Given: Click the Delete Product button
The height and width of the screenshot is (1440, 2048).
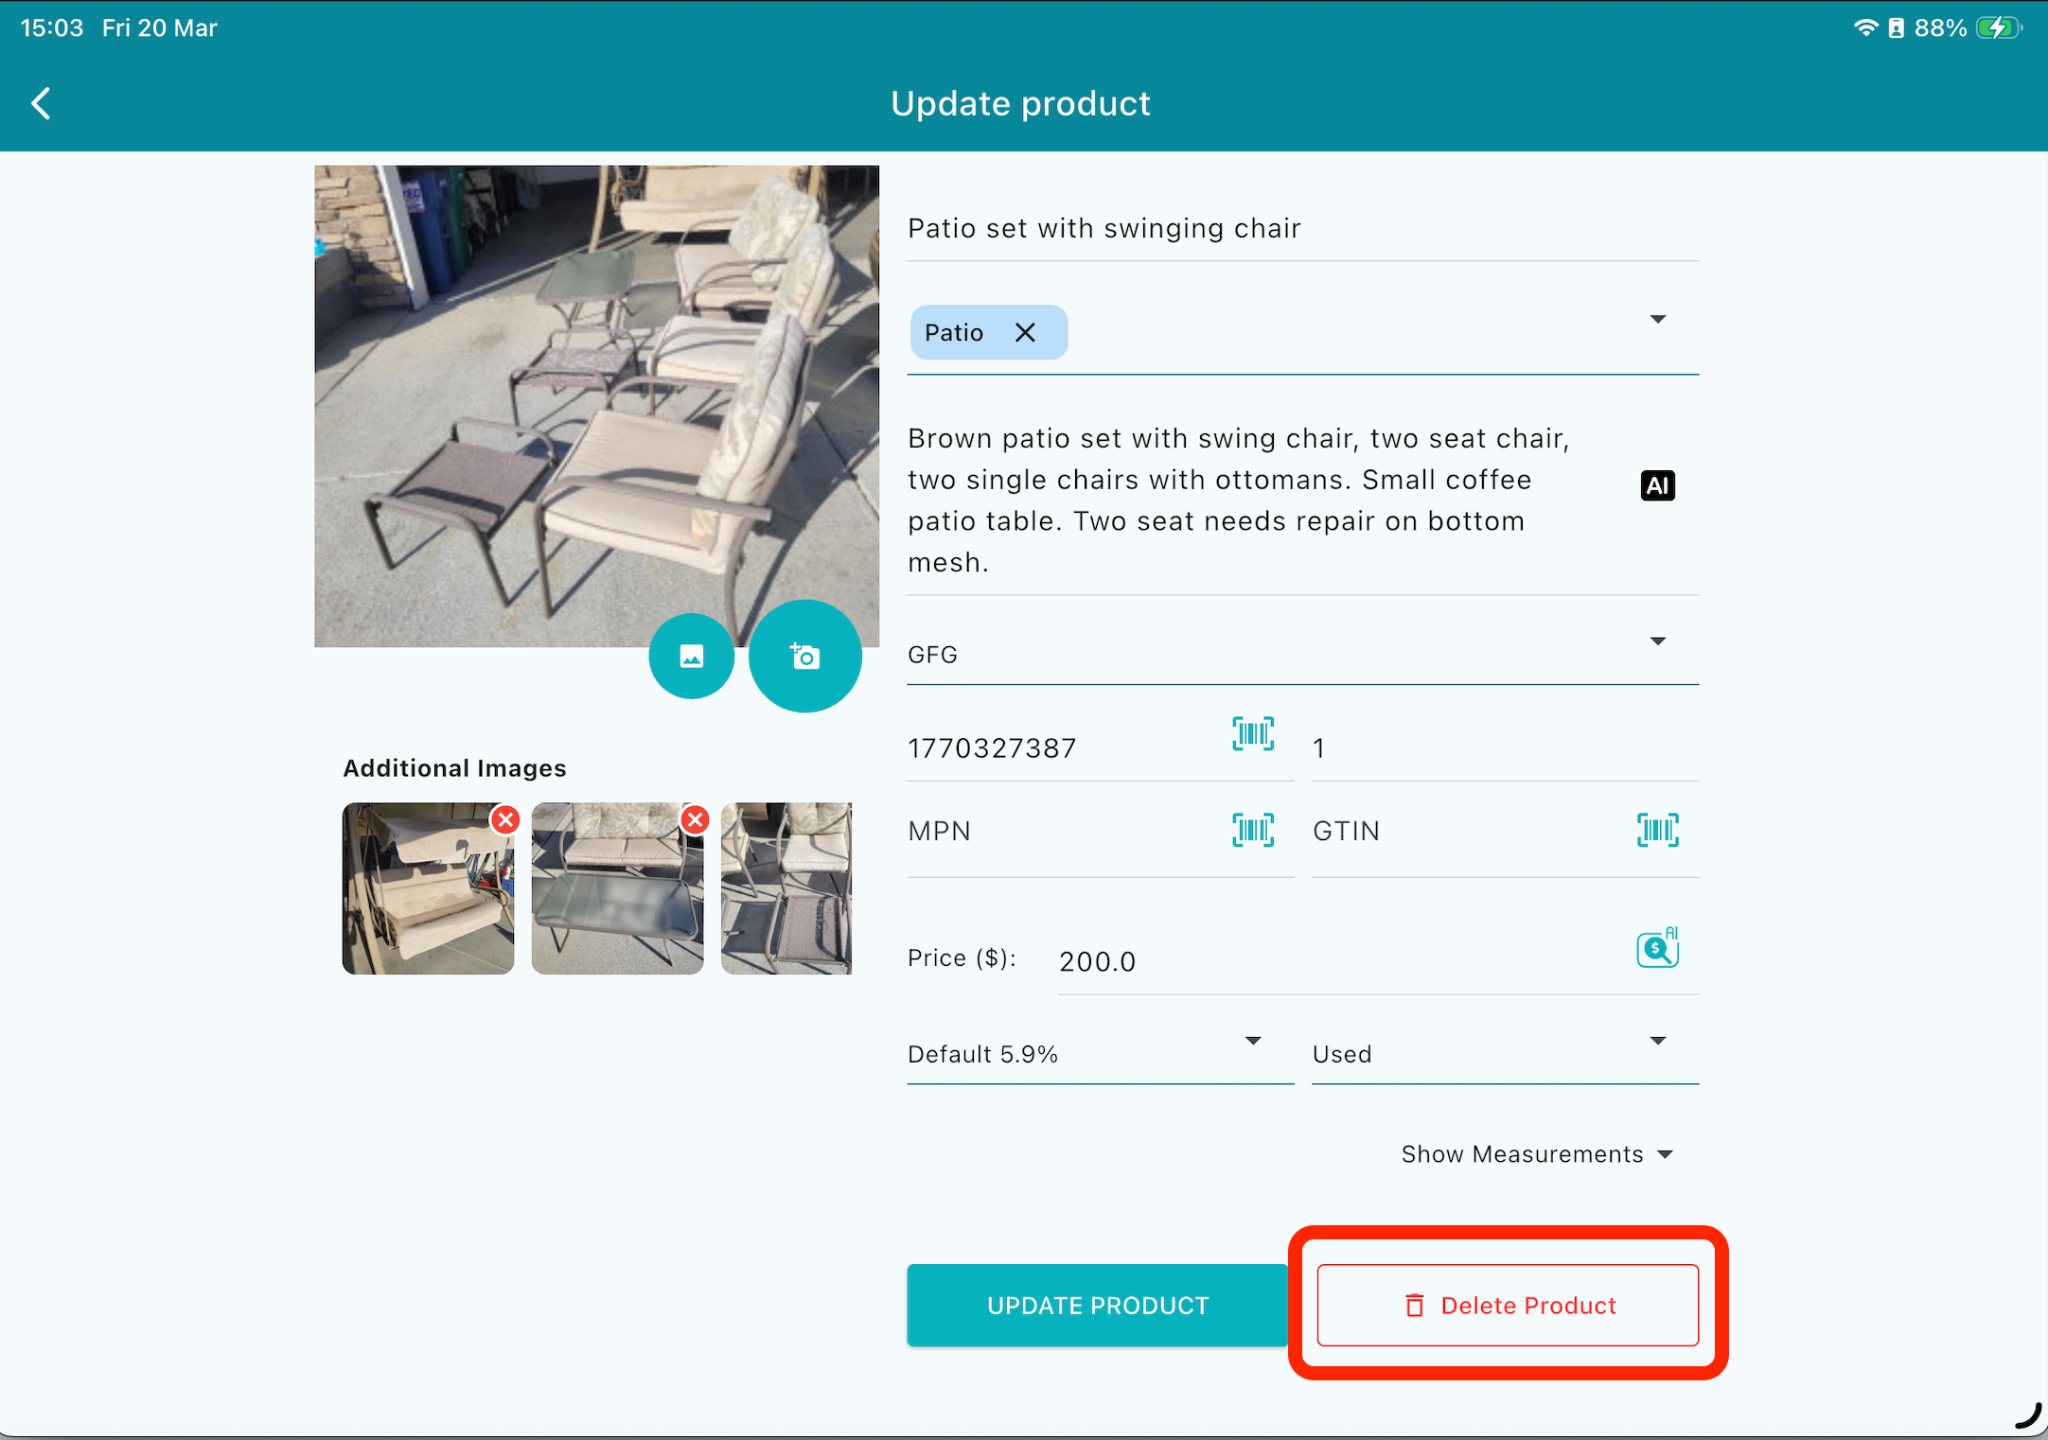Looking at the screenshot, I should 1507,1305.
